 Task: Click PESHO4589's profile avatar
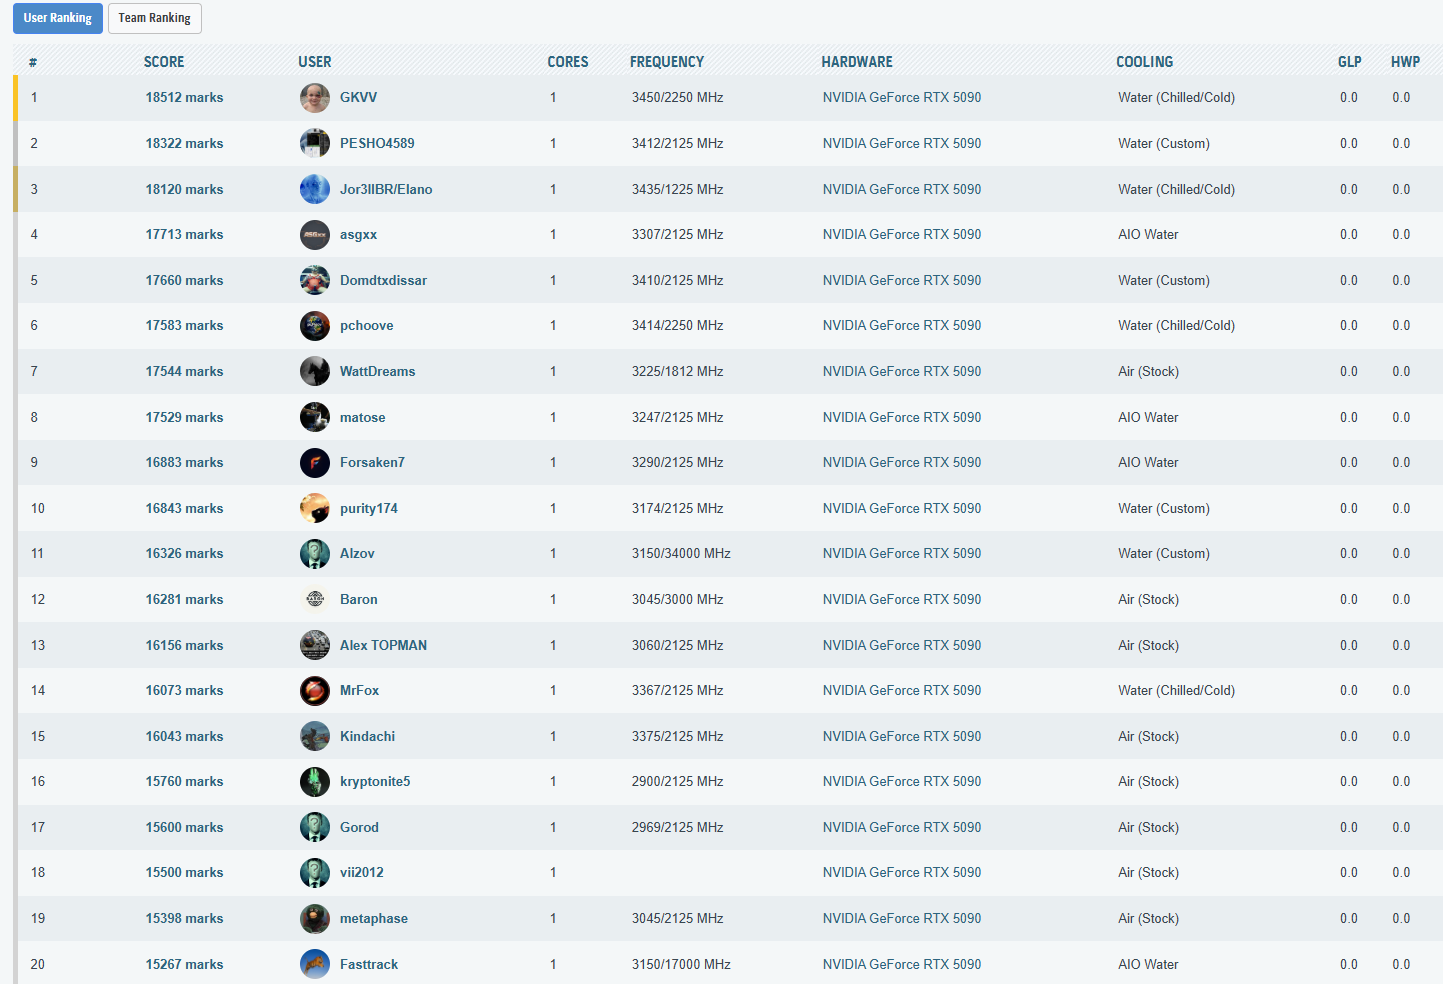coord(314,143)
